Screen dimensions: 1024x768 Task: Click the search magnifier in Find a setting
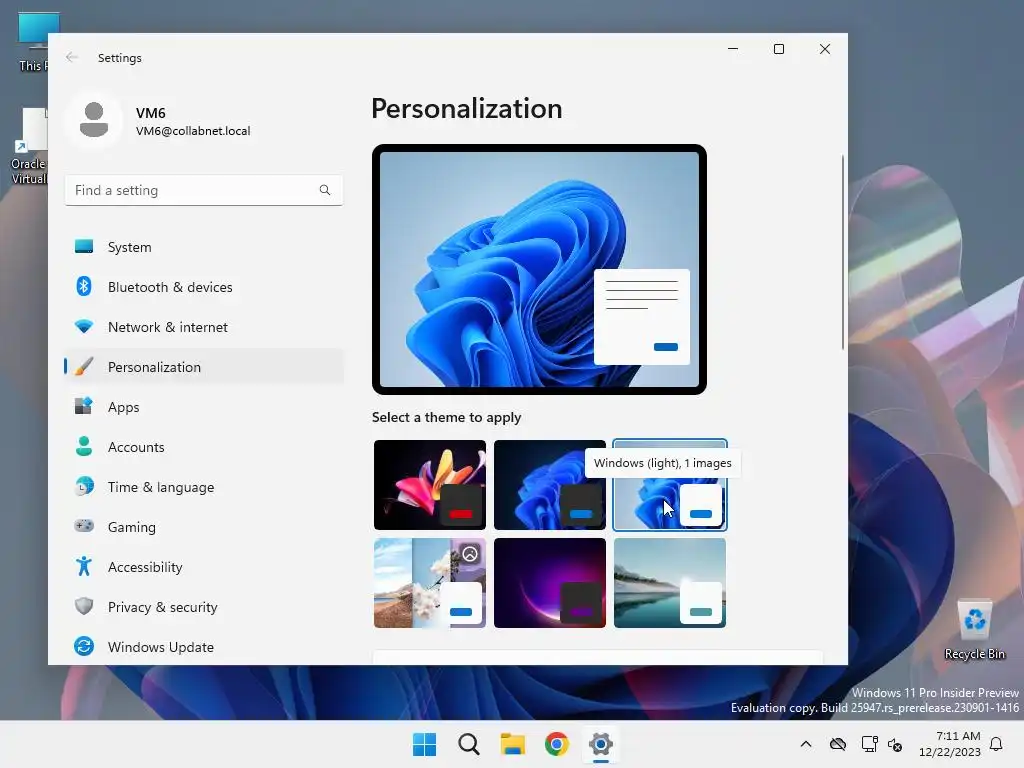(x=325, y=190)
